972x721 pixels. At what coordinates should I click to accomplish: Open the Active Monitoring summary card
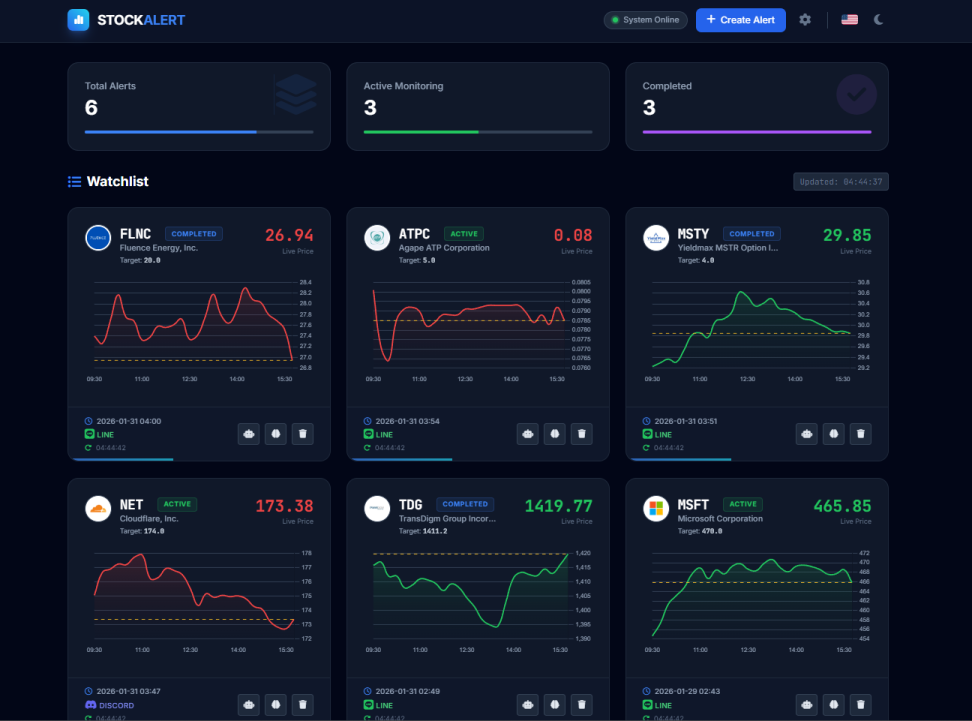pyautogui.click(x=478, y=106)
